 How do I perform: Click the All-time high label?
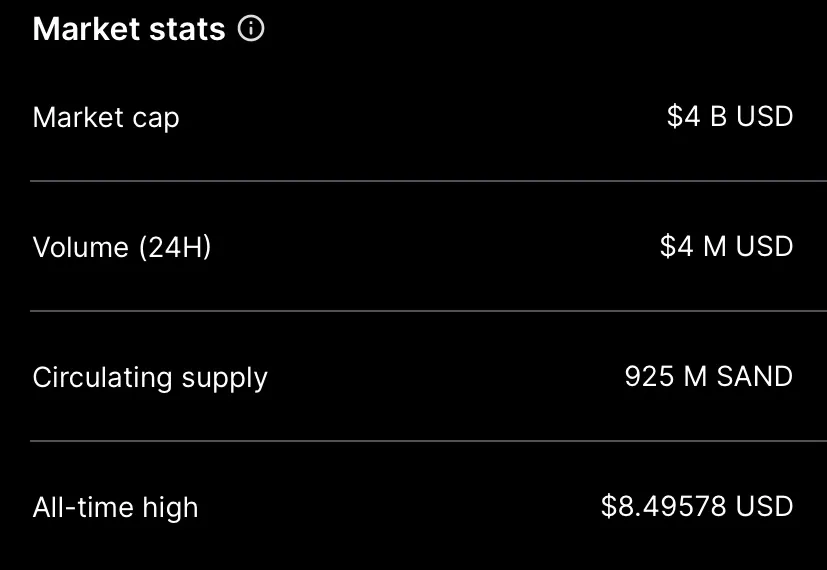coord(116,507)
